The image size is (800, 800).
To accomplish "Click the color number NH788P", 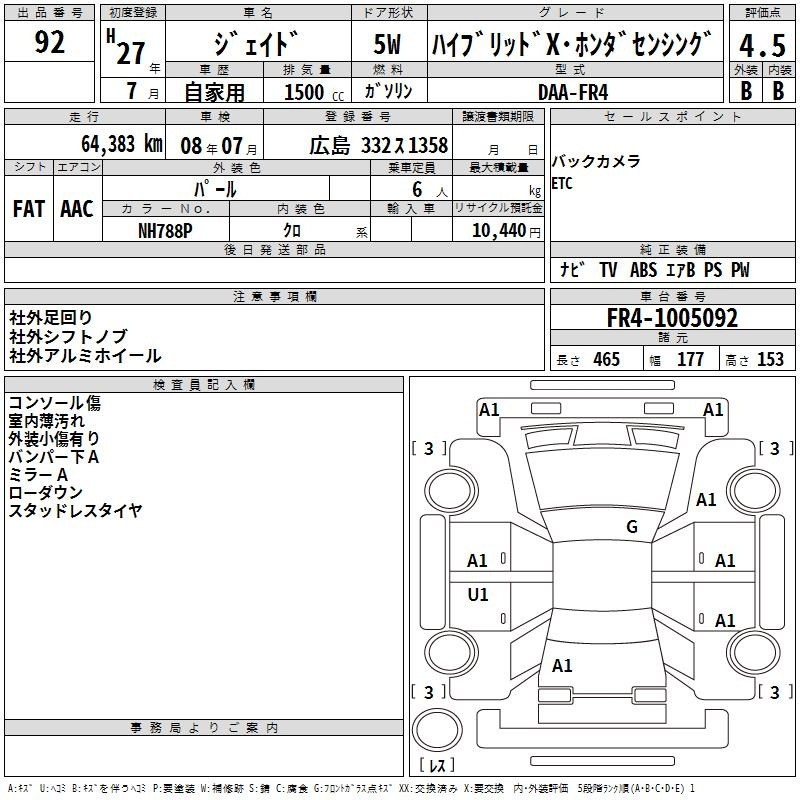I will pyautogui.click(x=165, y=230).
